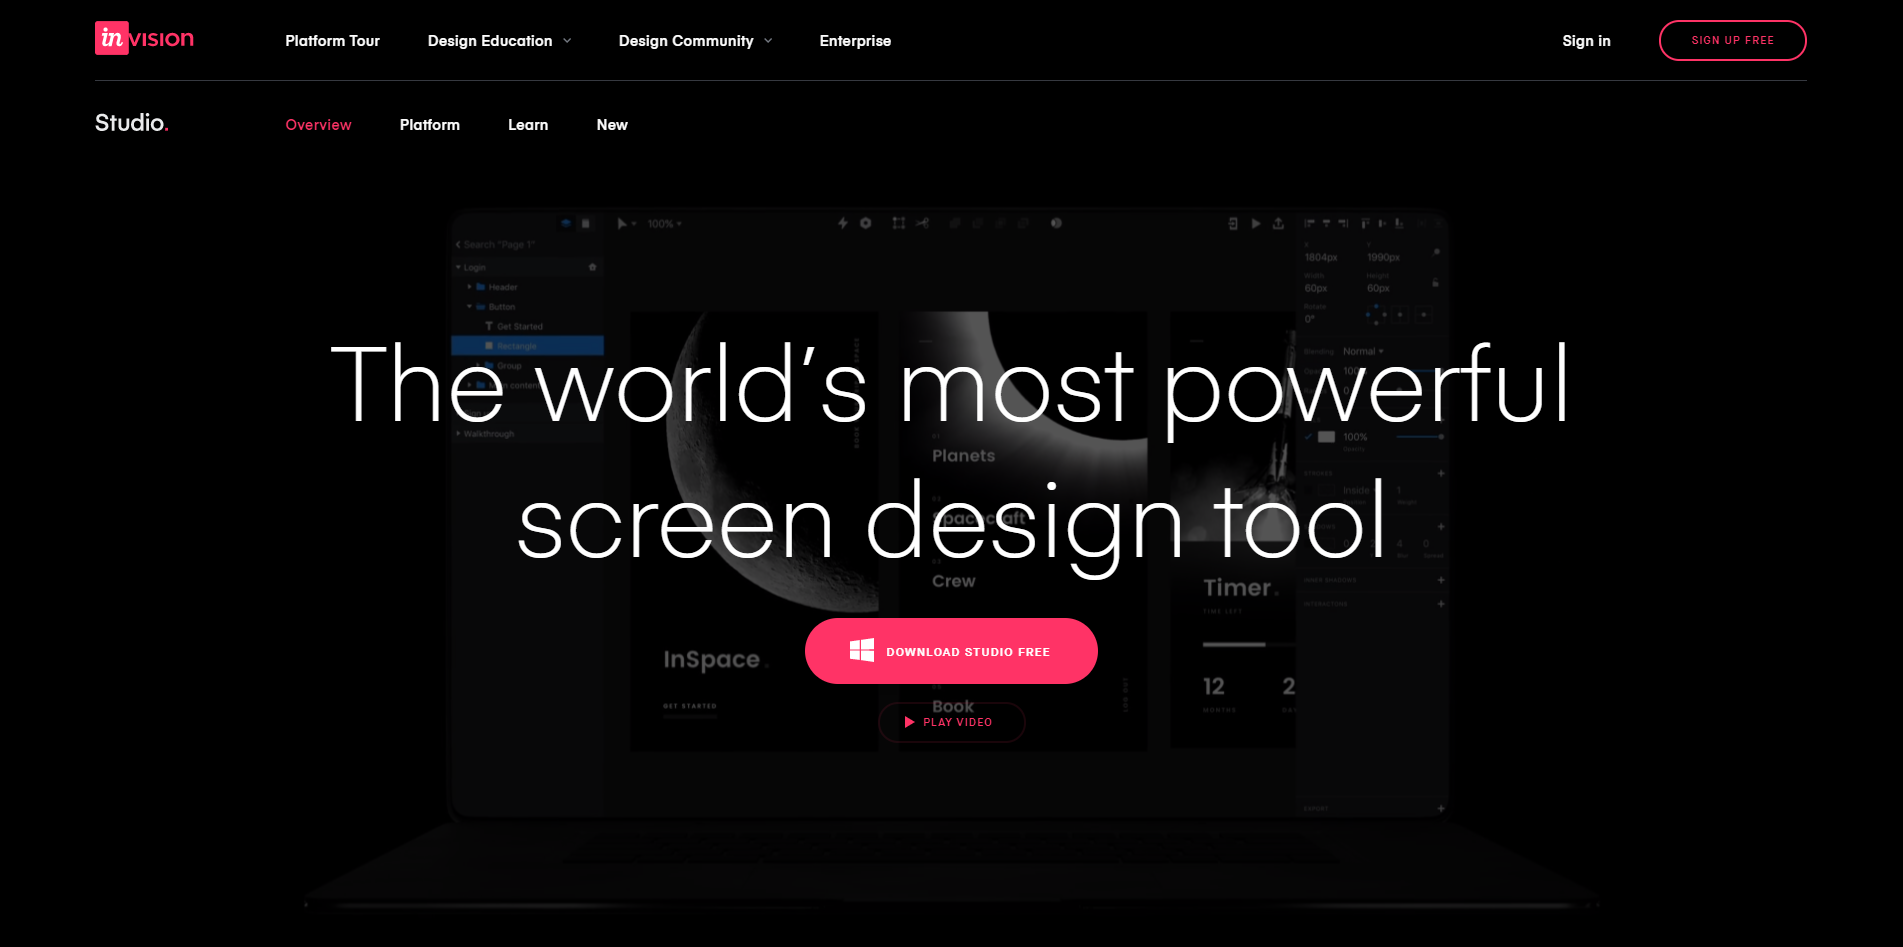
Task: Click the InVision logo in the navbar
Action: coord(143,39)
